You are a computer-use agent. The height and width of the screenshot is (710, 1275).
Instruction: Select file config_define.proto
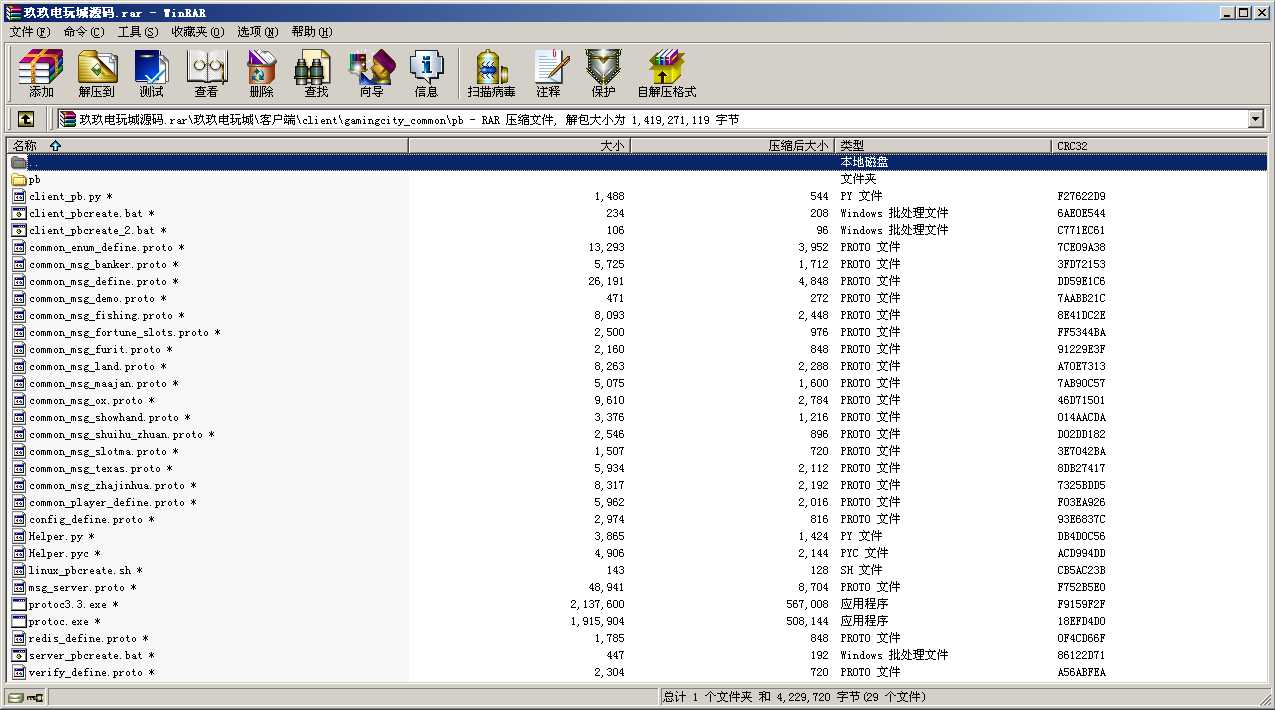[x=91, y=520]
